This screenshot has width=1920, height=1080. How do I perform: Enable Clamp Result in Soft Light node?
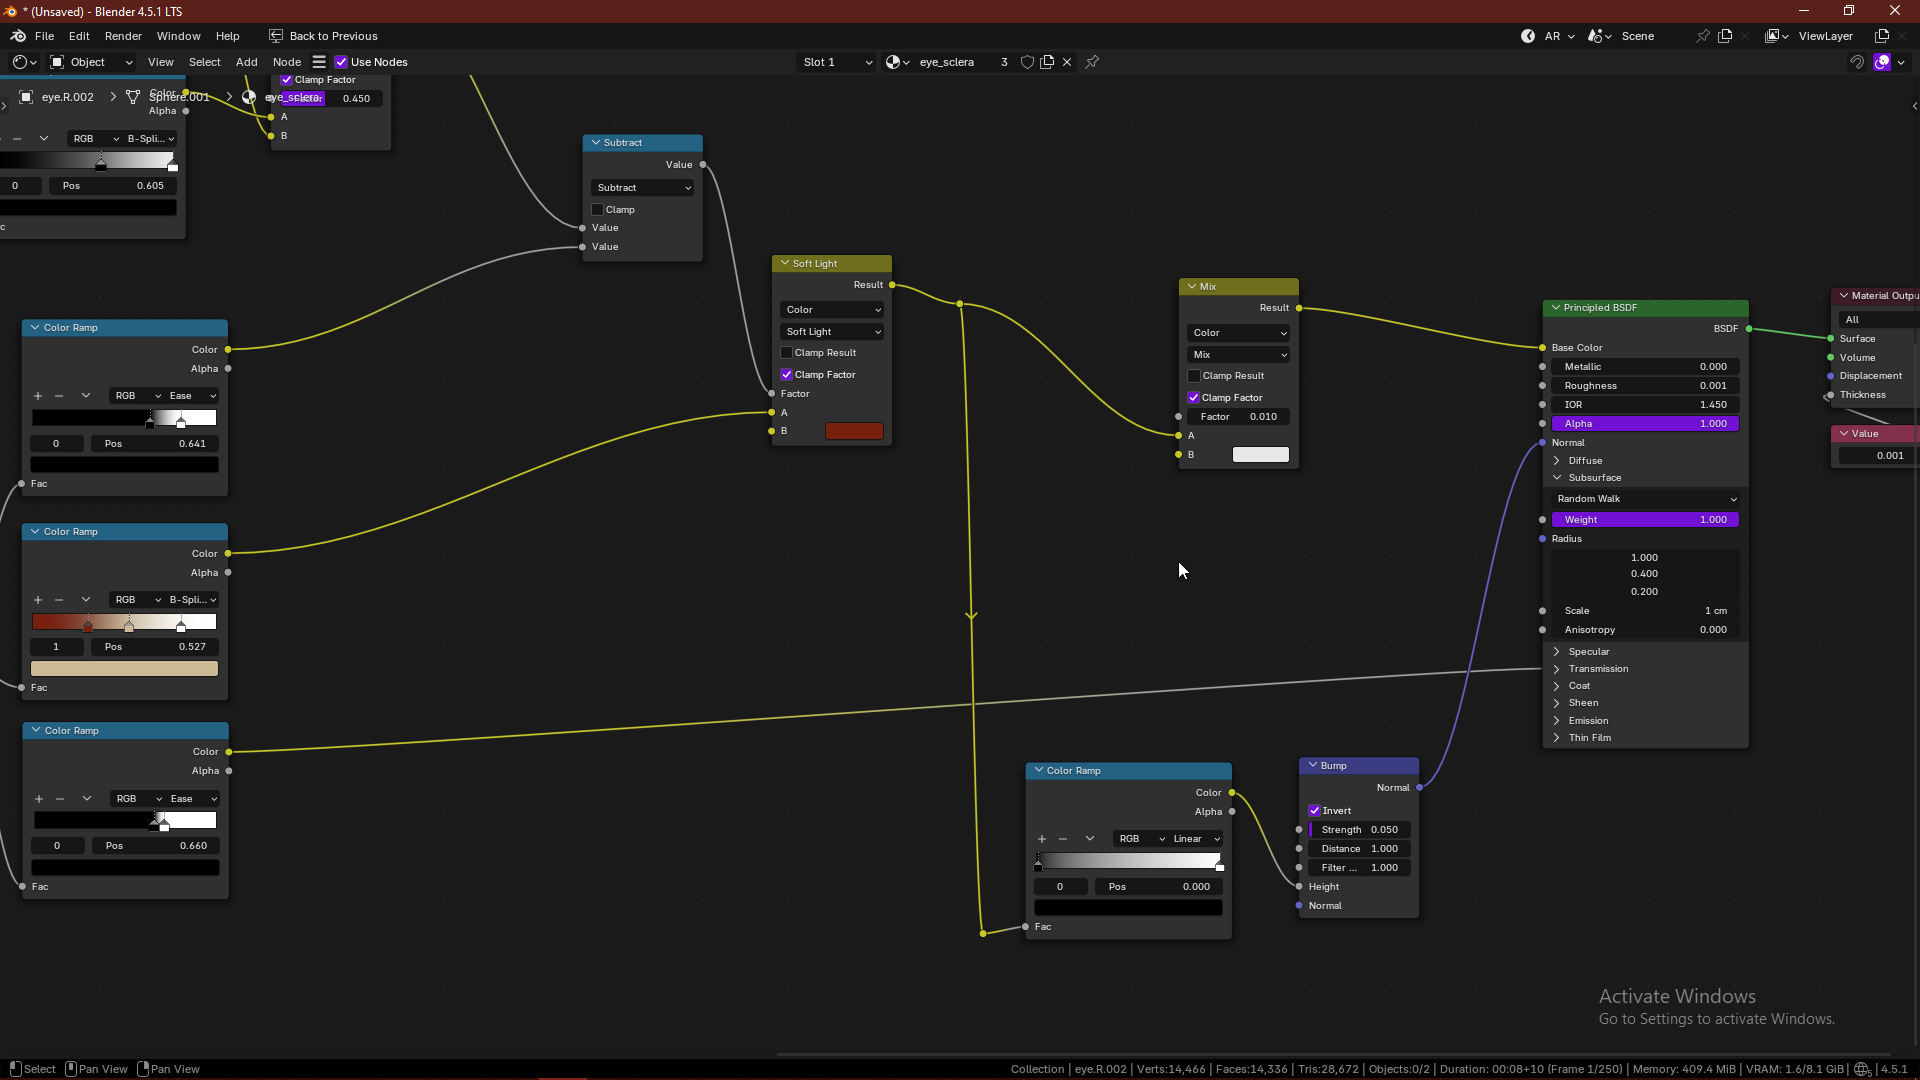(x=786, y=353)
